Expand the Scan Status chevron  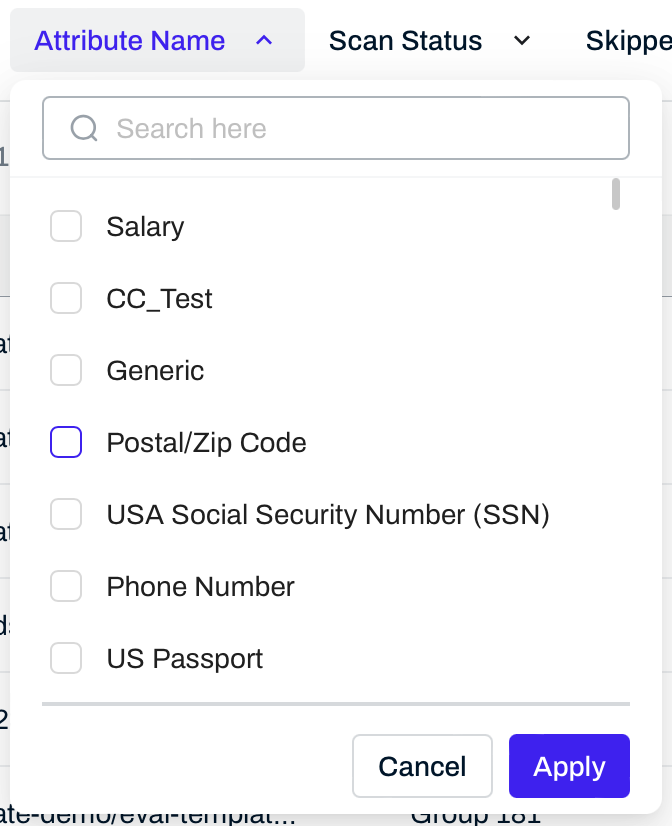coord(521,41)
